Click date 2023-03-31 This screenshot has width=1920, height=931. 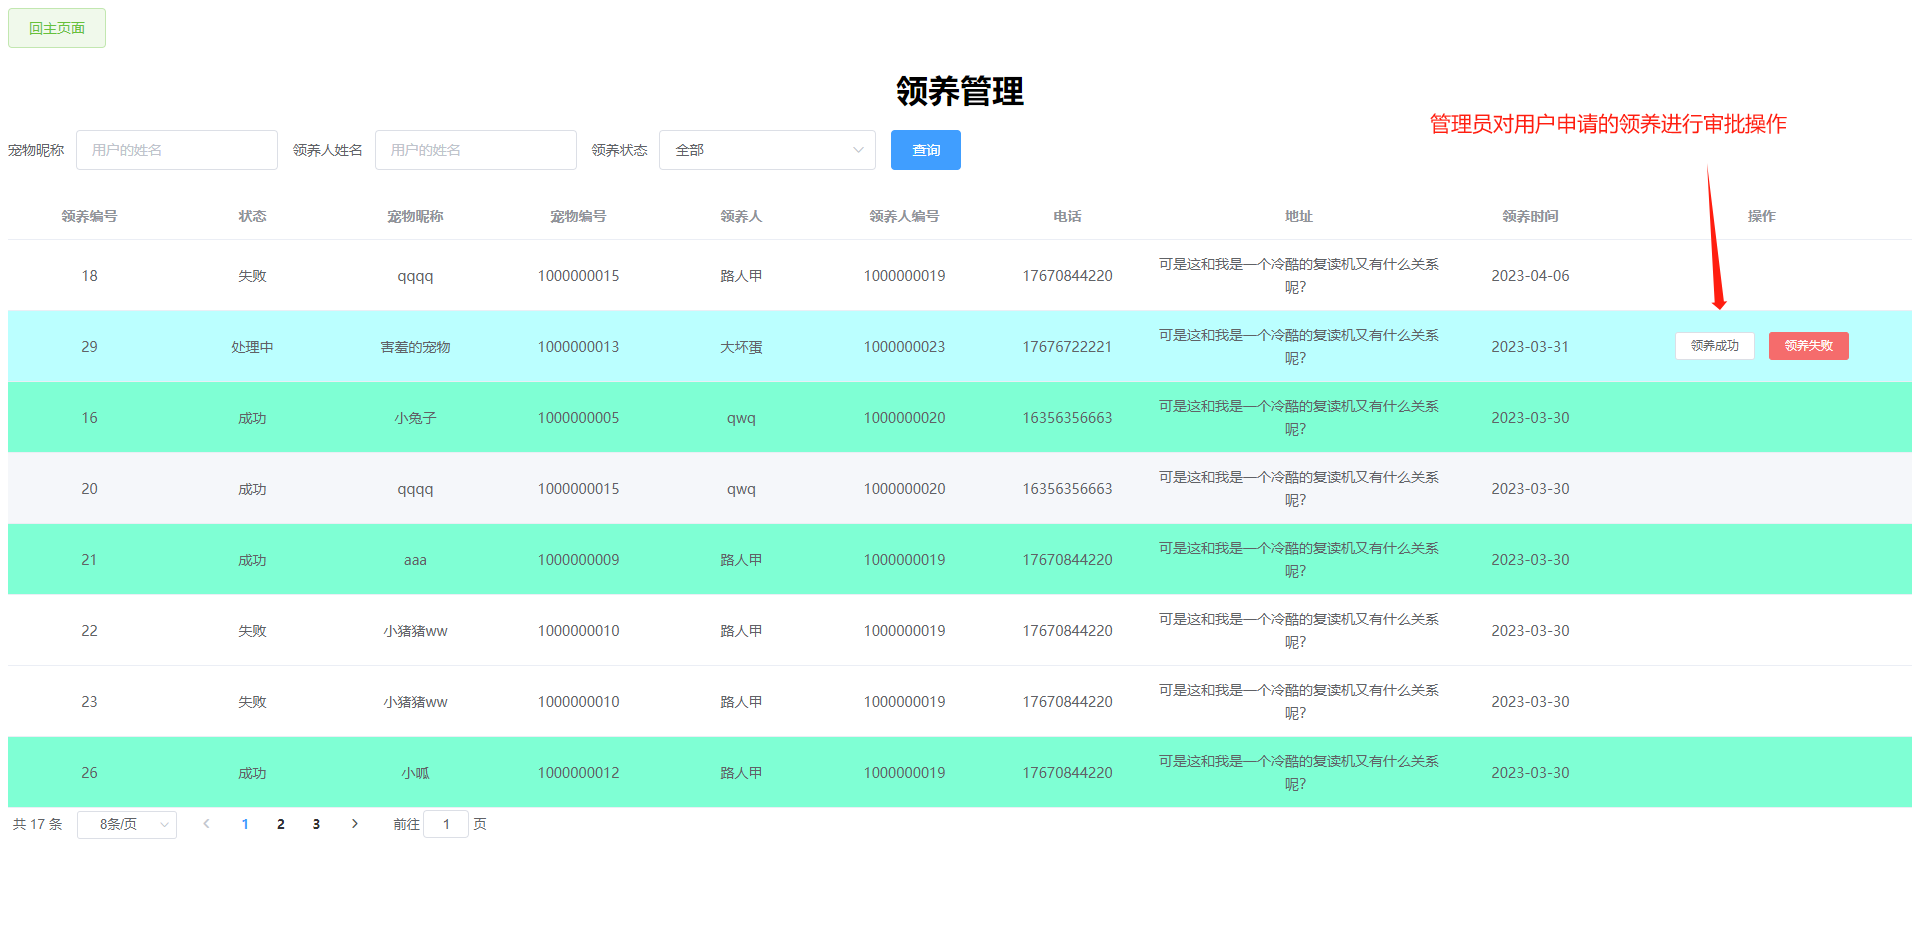point(1530,347)
